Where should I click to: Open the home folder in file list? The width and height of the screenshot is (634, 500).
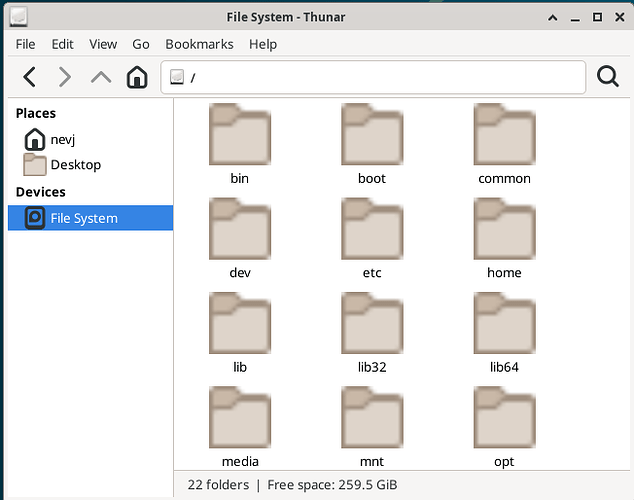[503, 231]
